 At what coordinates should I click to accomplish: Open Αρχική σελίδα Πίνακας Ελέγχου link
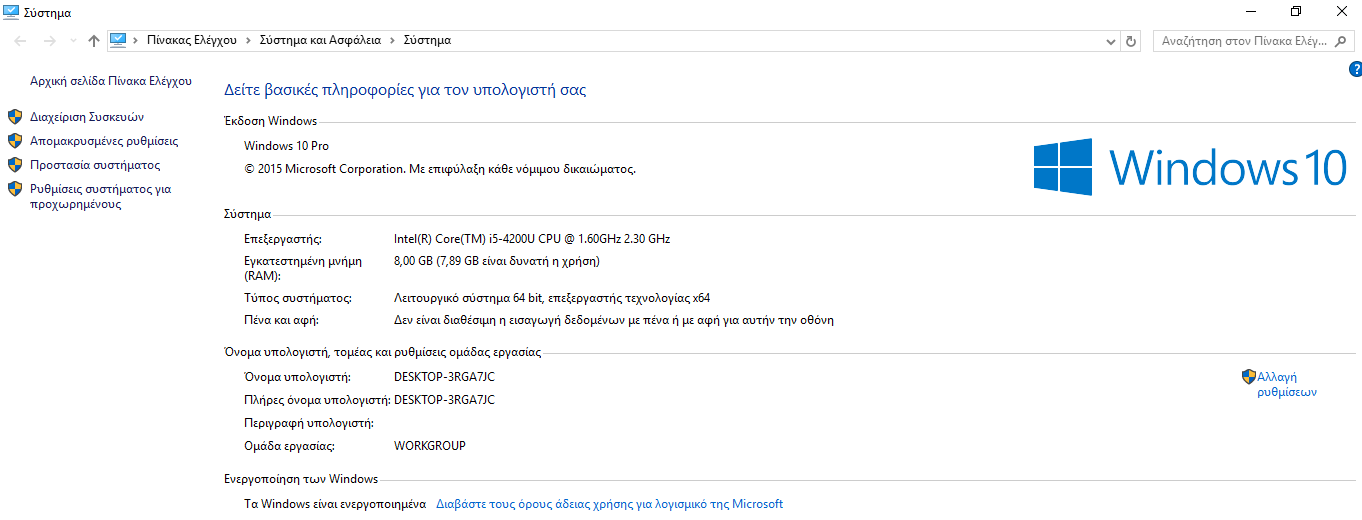click(x=111, y=81)
